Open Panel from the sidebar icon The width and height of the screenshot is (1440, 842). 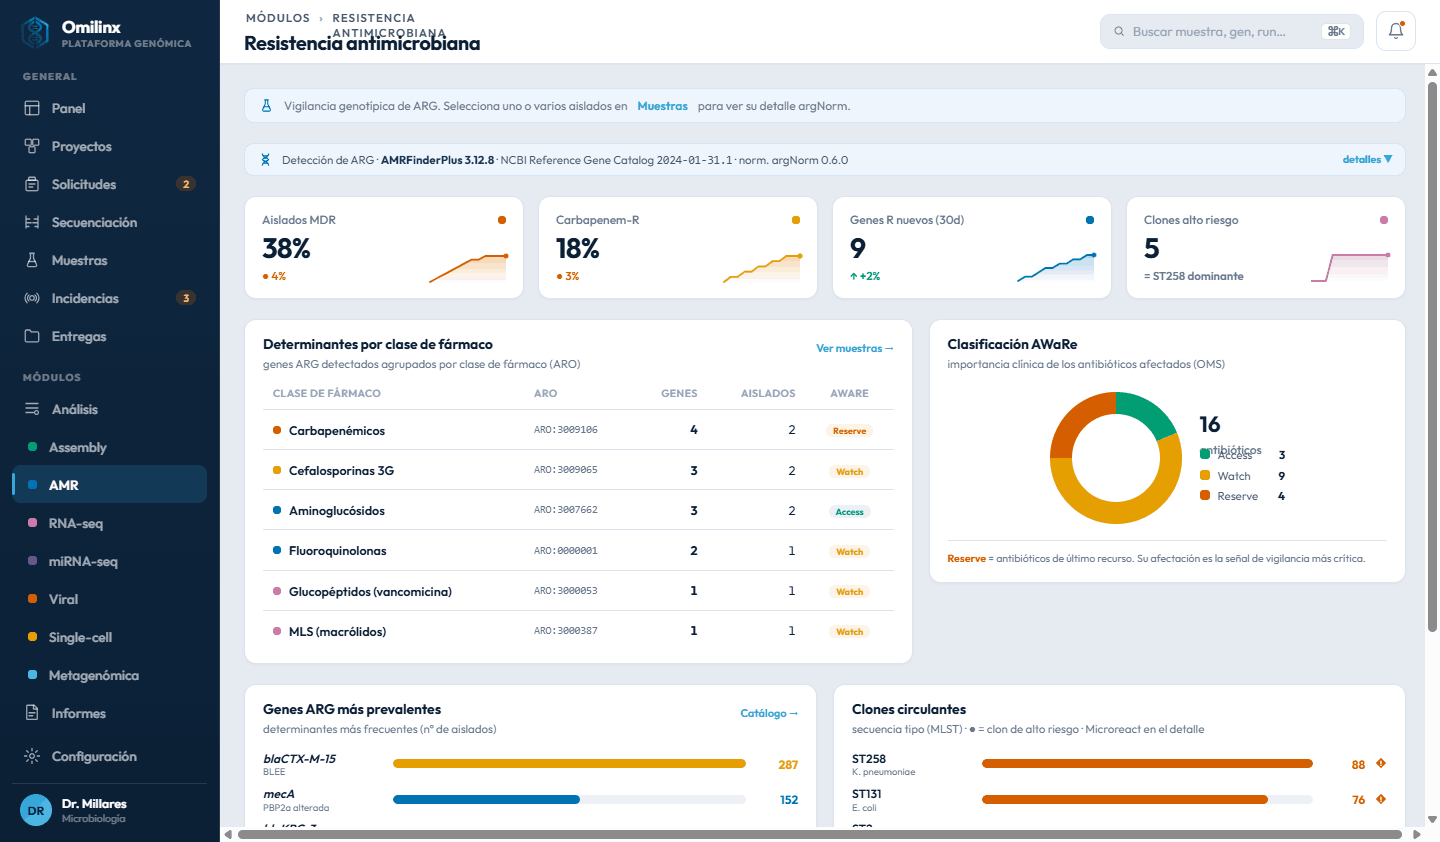click(x=32, y=108)
